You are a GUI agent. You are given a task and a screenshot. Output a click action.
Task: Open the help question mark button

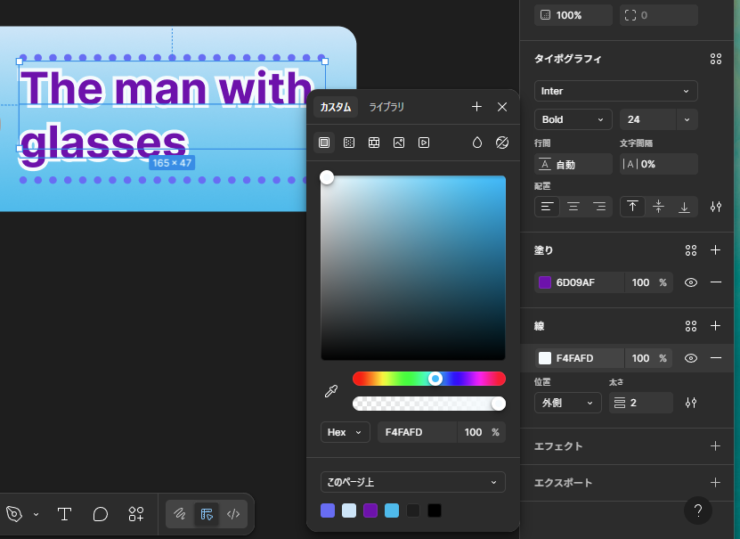[x=698, y=510]
